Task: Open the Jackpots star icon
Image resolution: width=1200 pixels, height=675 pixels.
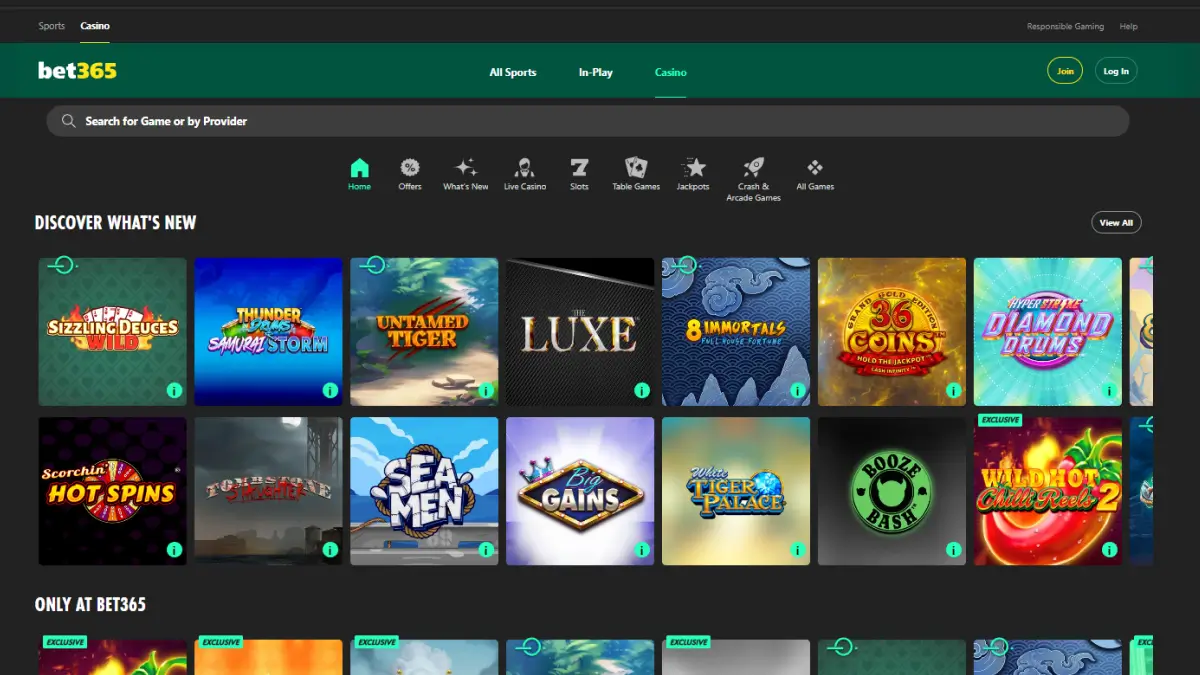Action: pyautogui.click(x=693, y=168)
